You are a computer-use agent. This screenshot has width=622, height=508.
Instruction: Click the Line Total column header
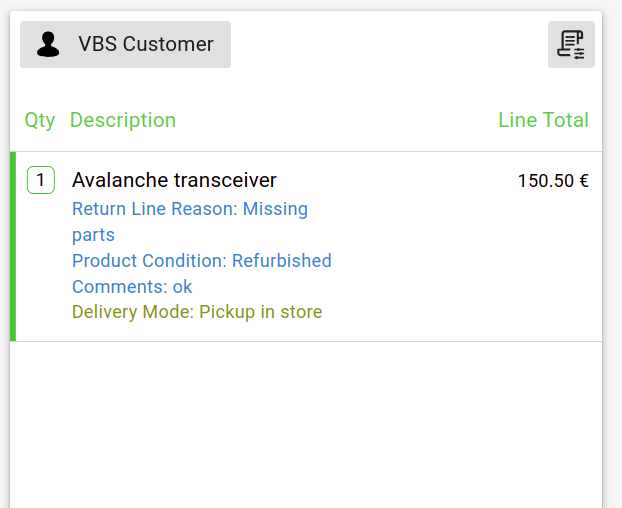click(543, 120)
